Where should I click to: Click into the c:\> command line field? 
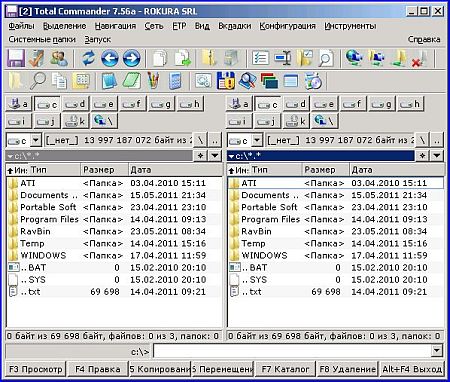292,351
